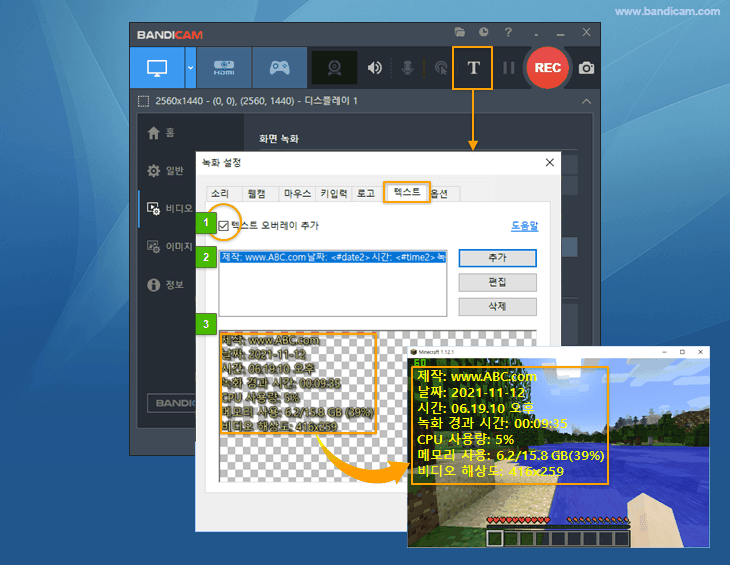Collapse the panel with the chevron arrow
The height and width of the screenshot is (565, 730).
tap(586, 101)
